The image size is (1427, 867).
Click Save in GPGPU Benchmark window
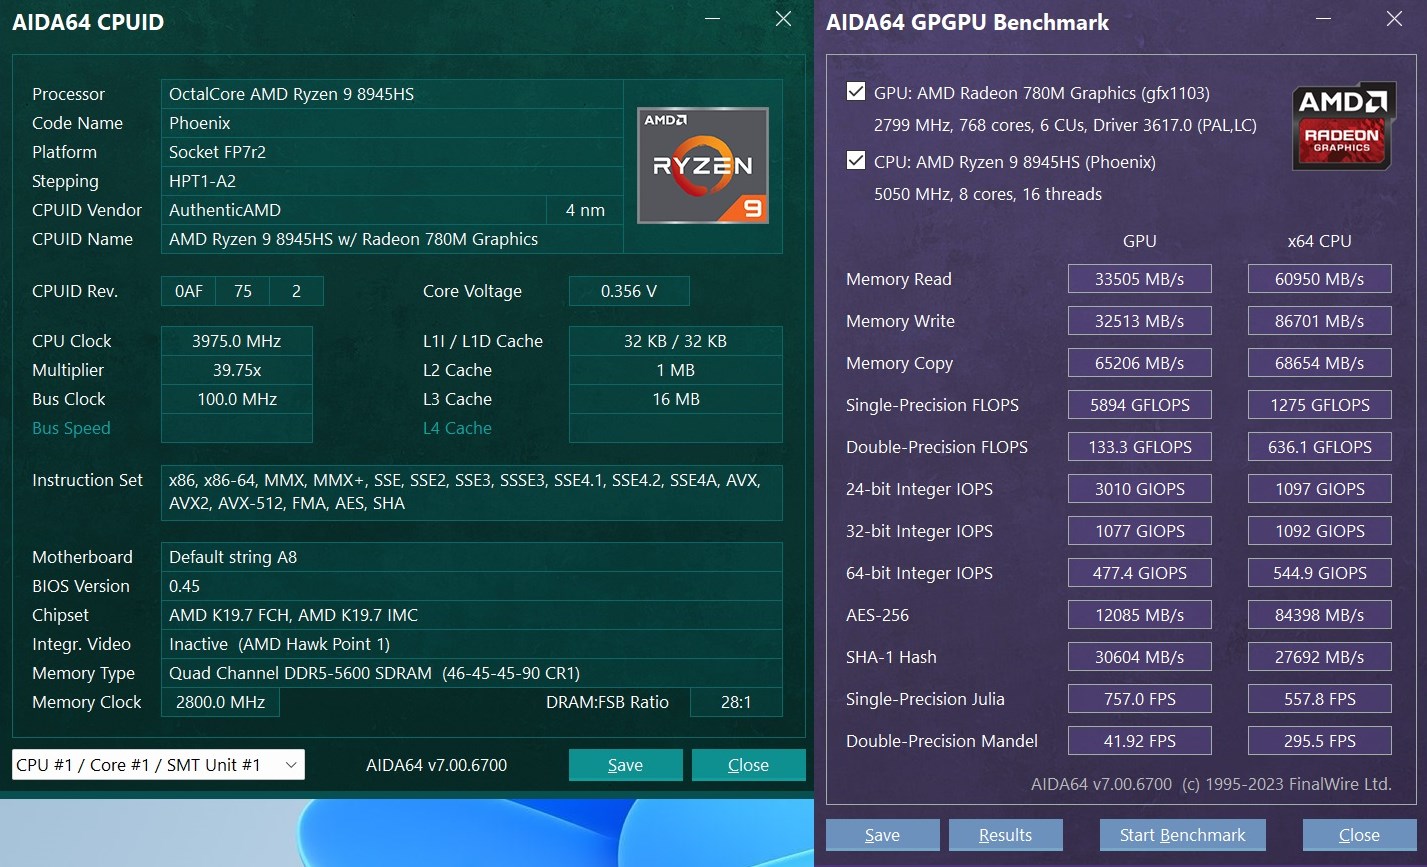click(x=882, y=835)
